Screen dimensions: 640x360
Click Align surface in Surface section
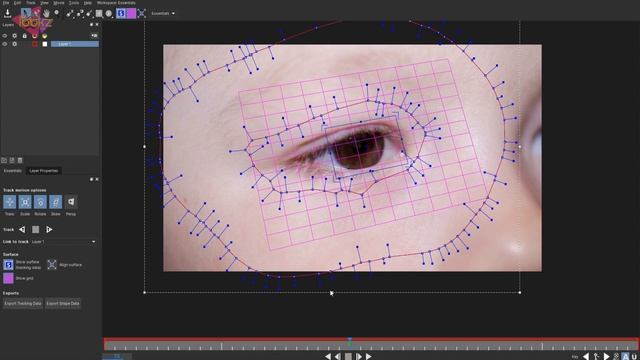pyautogui.click(x=52, y=265)
